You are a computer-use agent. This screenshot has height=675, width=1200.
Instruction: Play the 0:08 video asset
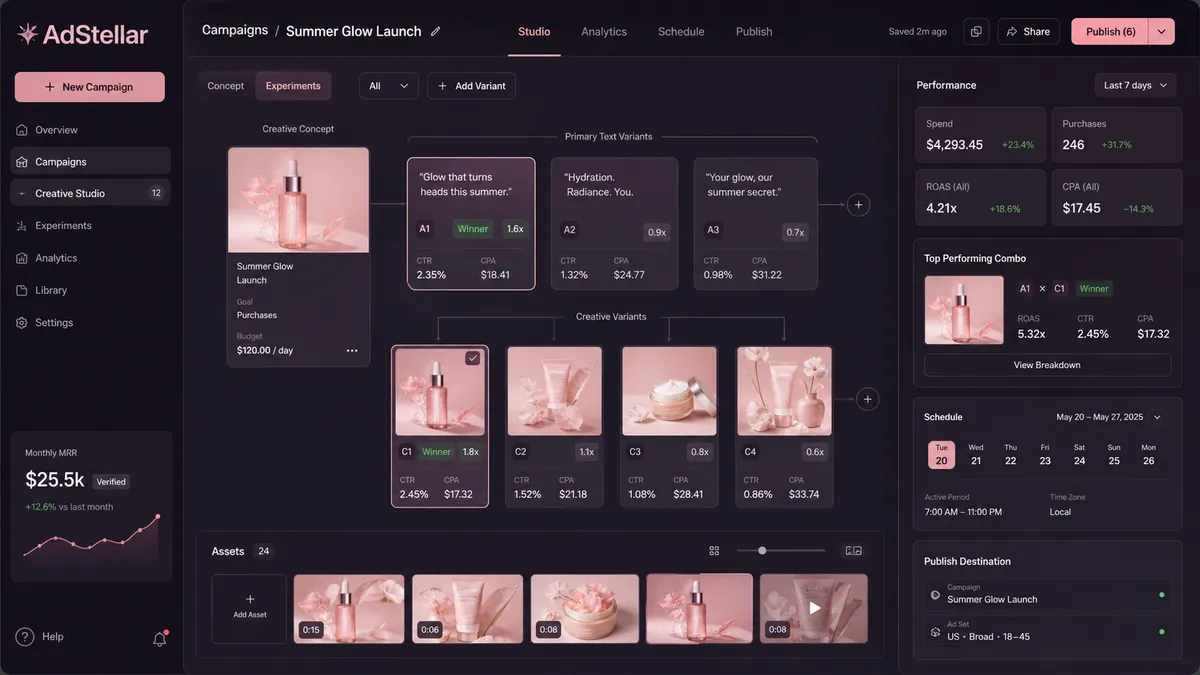(814, 608)
